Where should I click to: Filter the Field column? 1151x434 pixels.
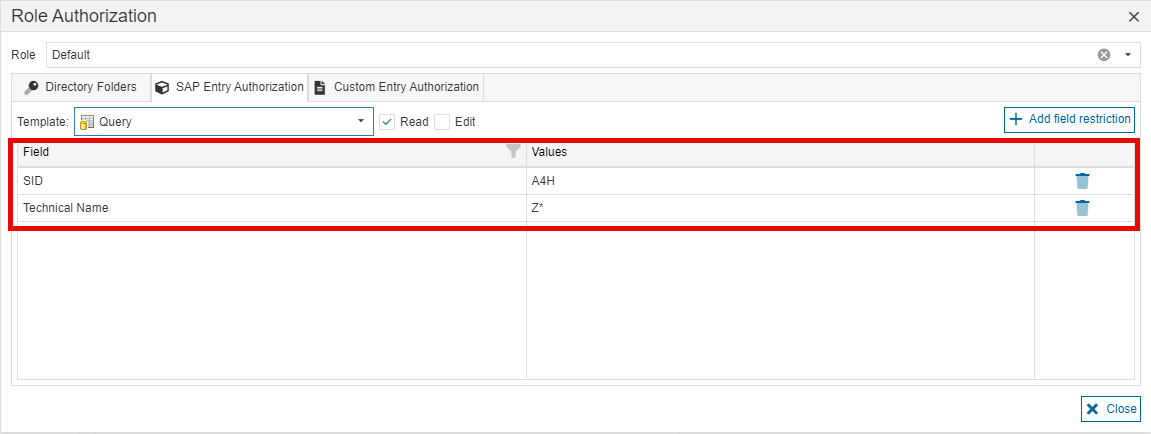[x=514, y=151]
